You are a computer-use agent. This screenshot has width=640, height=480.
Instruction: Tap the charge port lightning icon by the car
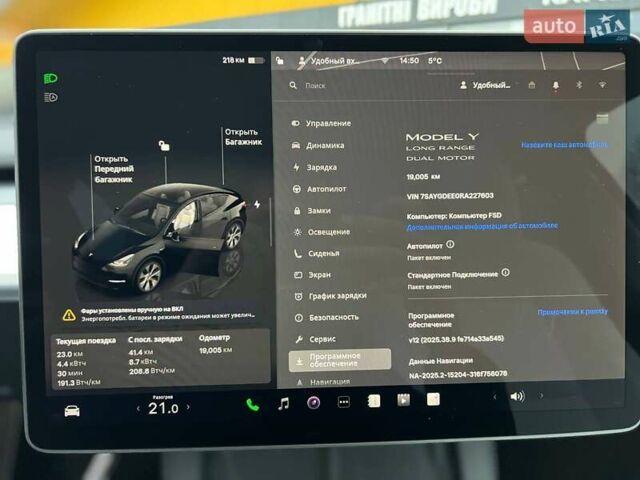(257, 204)
